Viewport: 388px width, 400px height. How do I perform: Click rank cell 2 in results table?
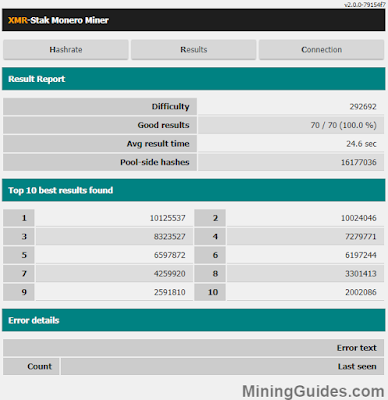coord(210,218)
